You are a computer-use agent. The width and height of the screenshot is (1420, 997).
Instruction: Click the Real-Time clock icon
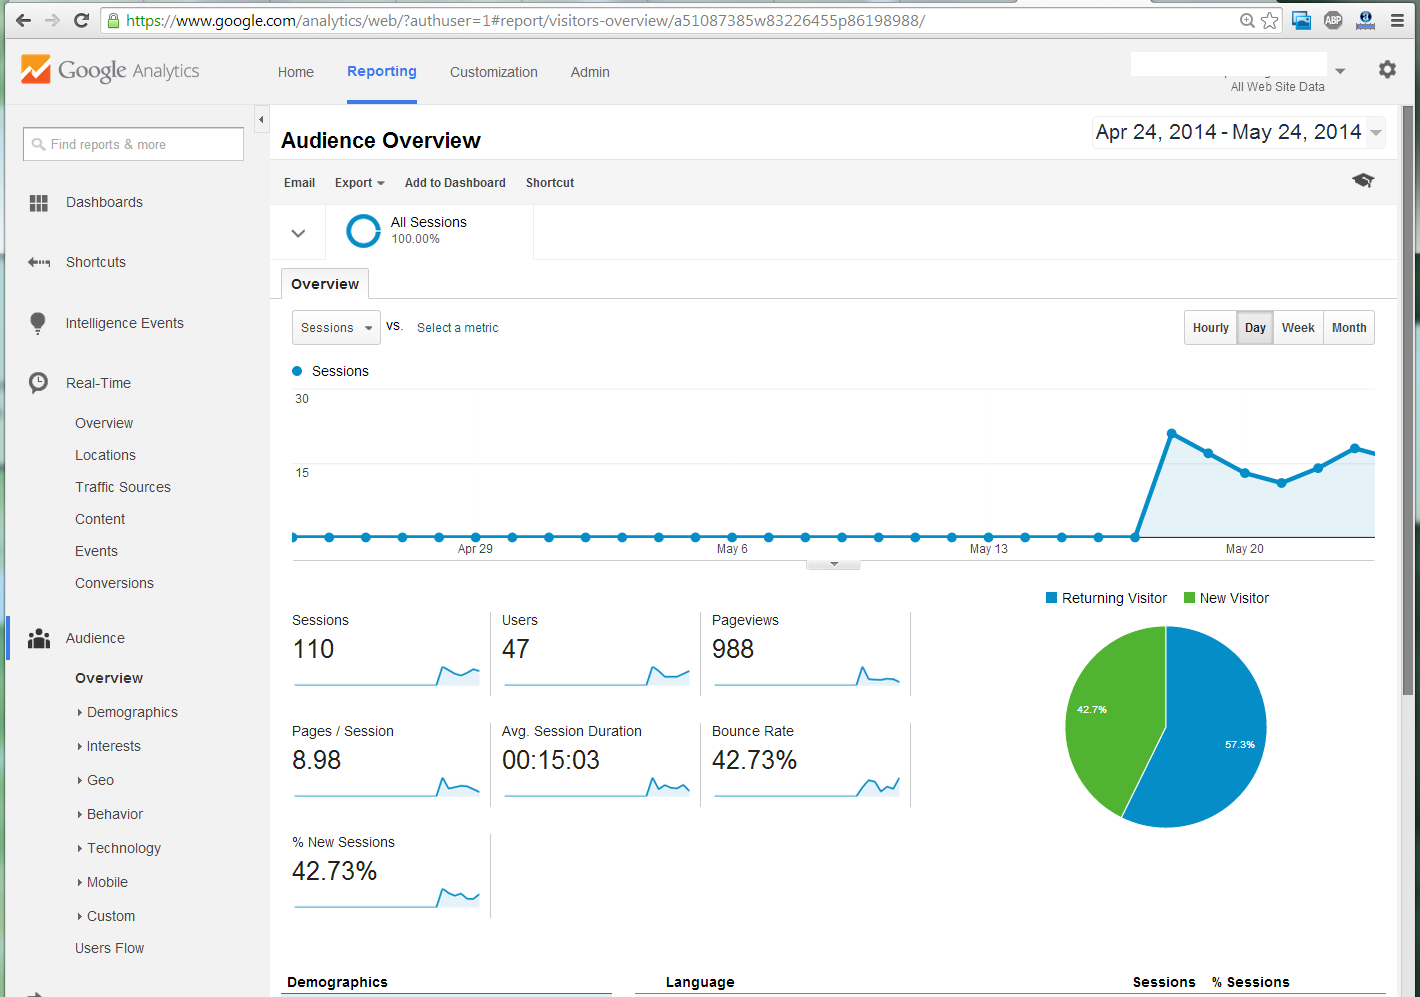[38, 383]
